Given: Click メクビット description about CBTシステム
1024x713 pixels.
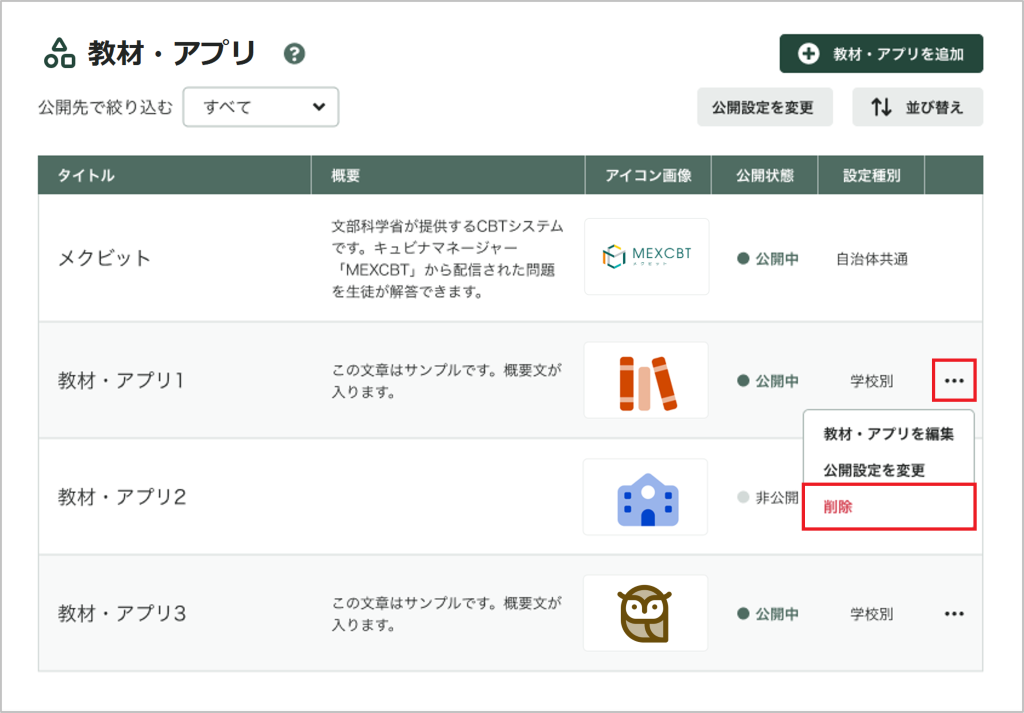Looking at the screenshot, I should [x=447, y=259].
